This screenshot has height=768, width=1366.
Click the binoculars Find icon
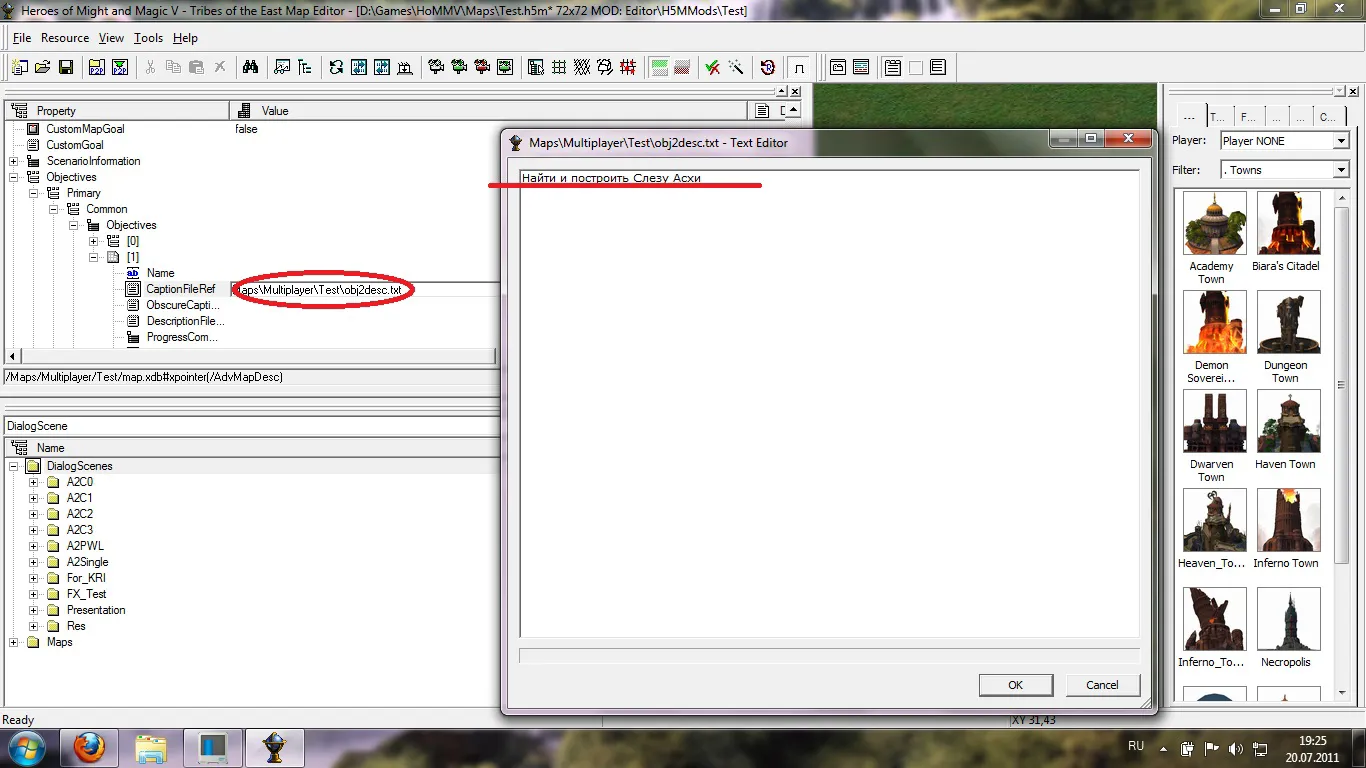(250, 67)
